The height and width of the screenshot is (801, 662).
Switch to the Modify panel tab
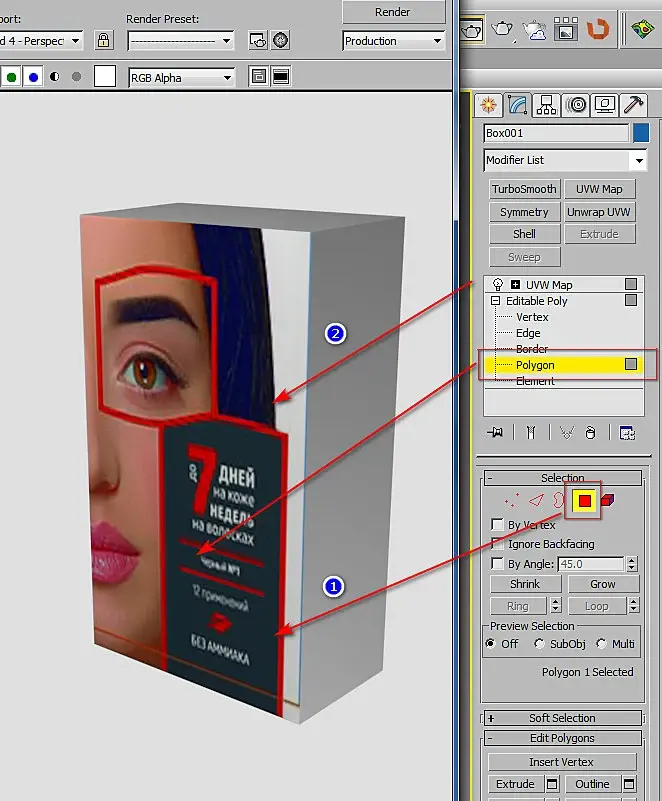point(517,105)
